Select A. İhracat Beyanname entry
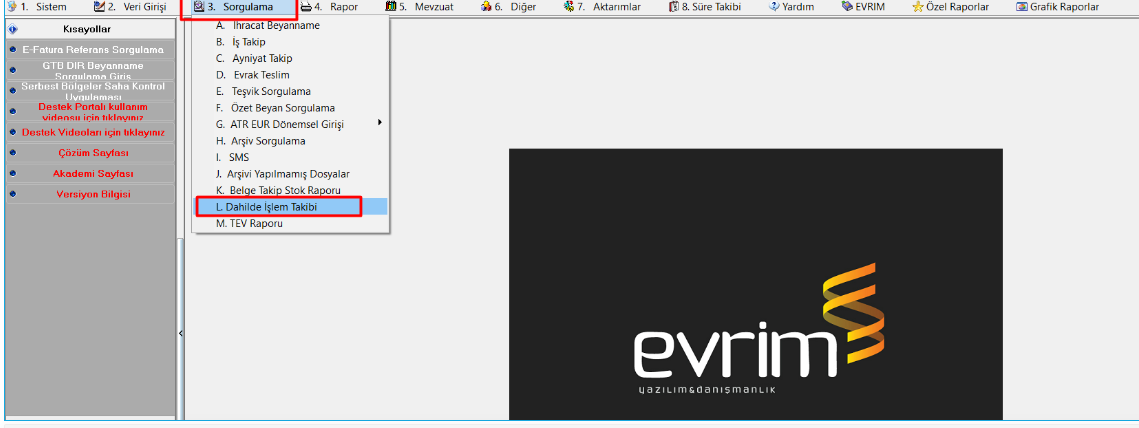The width and height of the screenshot is (1139, 428). coord(291,25)
